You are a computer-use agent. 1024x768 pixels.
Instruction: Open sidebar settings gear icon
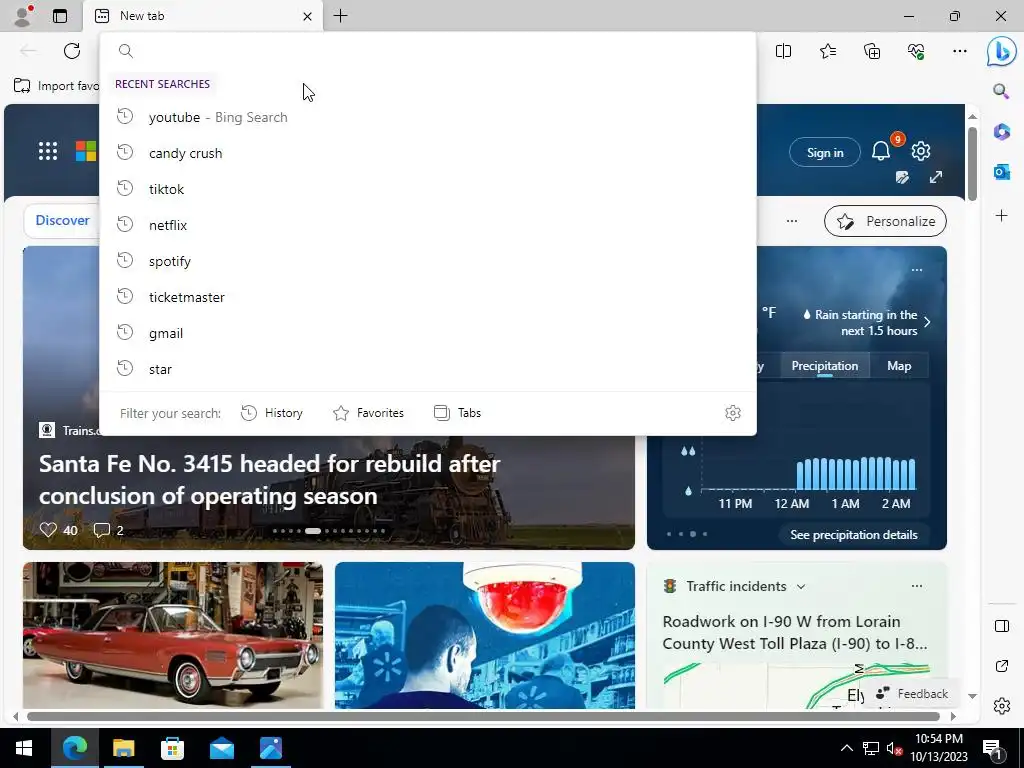pos(1001,706)
